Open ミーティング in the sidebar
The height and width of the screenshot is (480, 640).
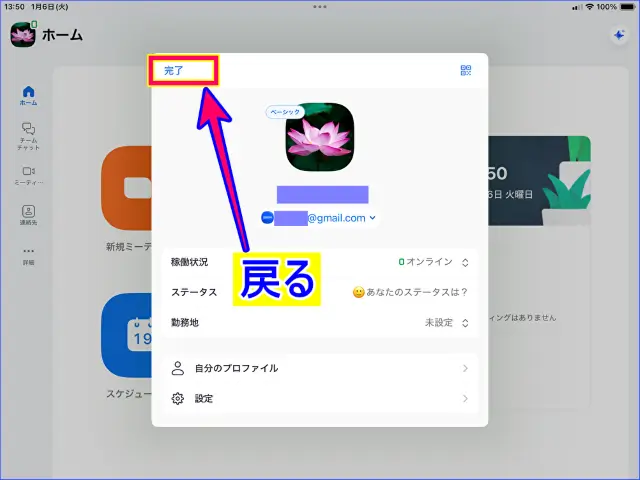coord(28,175)
